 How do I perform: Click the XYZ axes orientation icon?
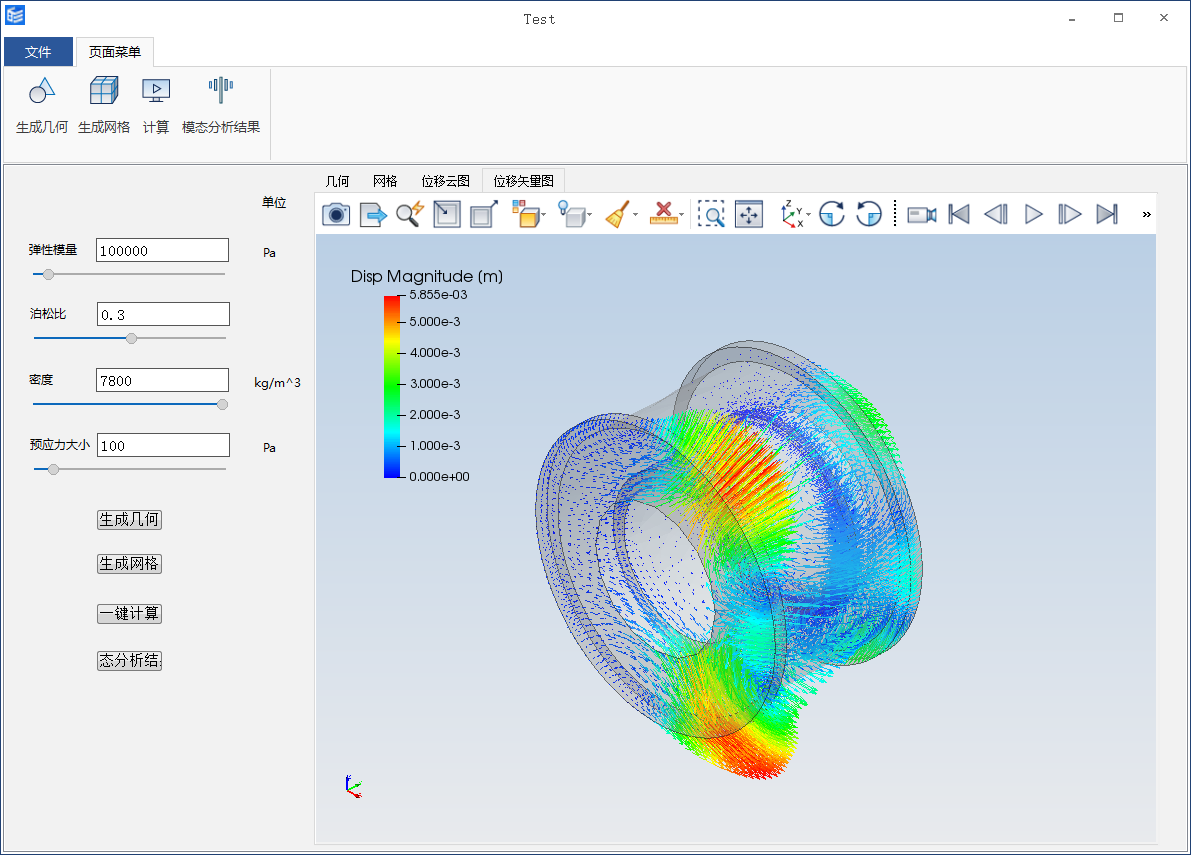point(791,214)
